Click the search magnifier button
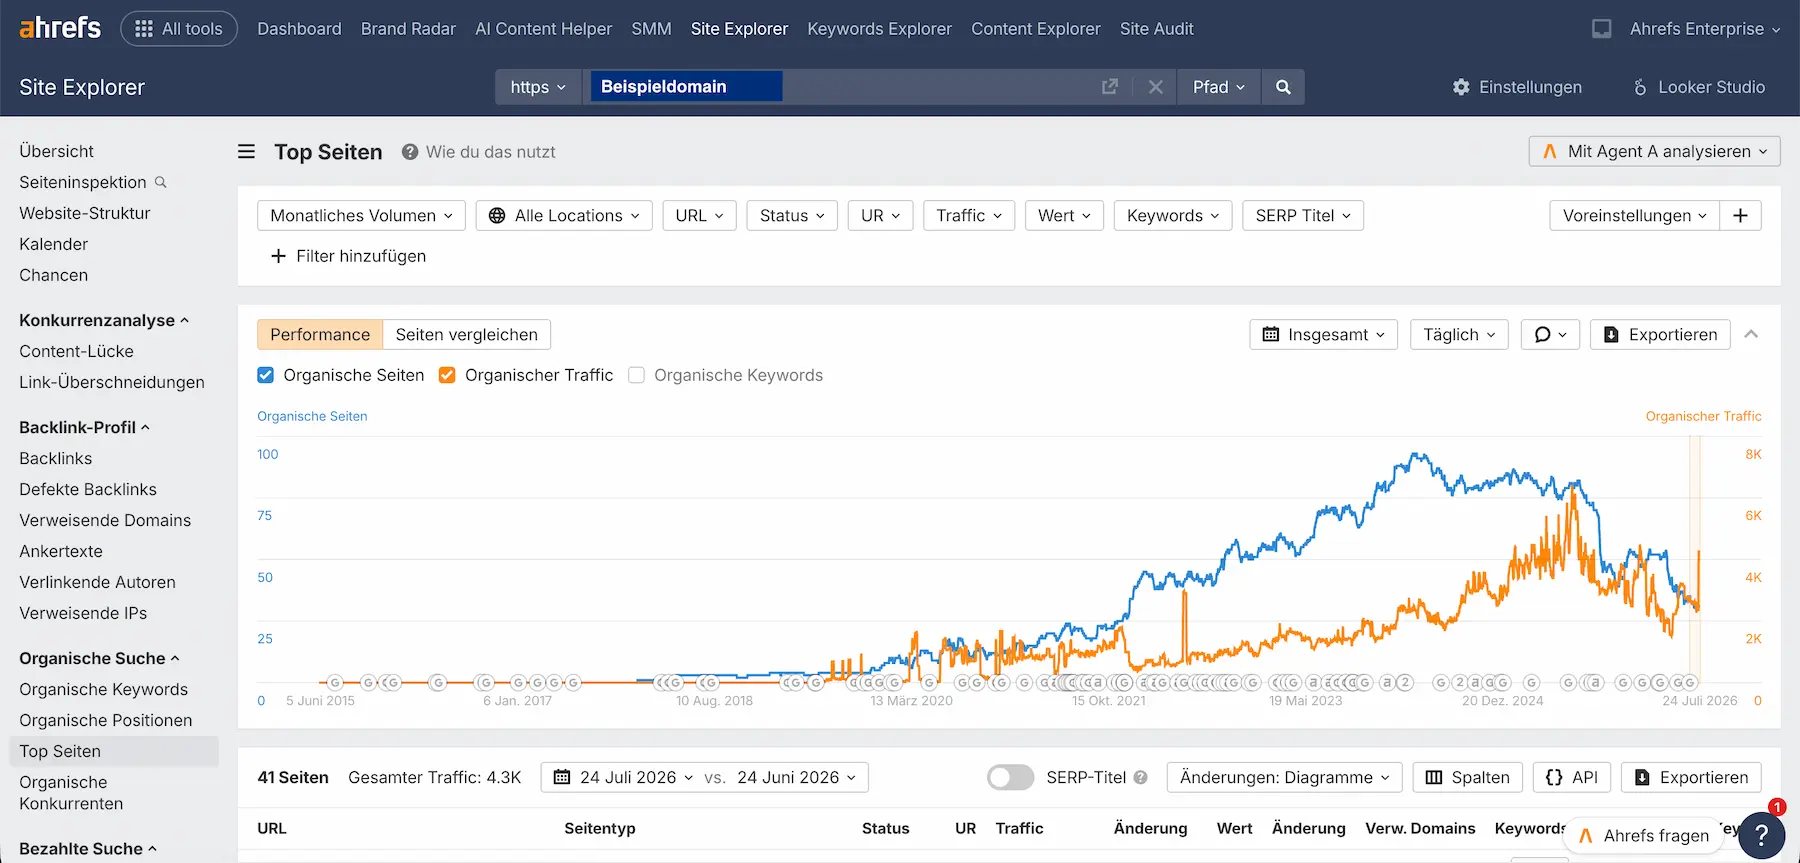The width and height of the screenshot is (1800, 863). [1283, 87]
